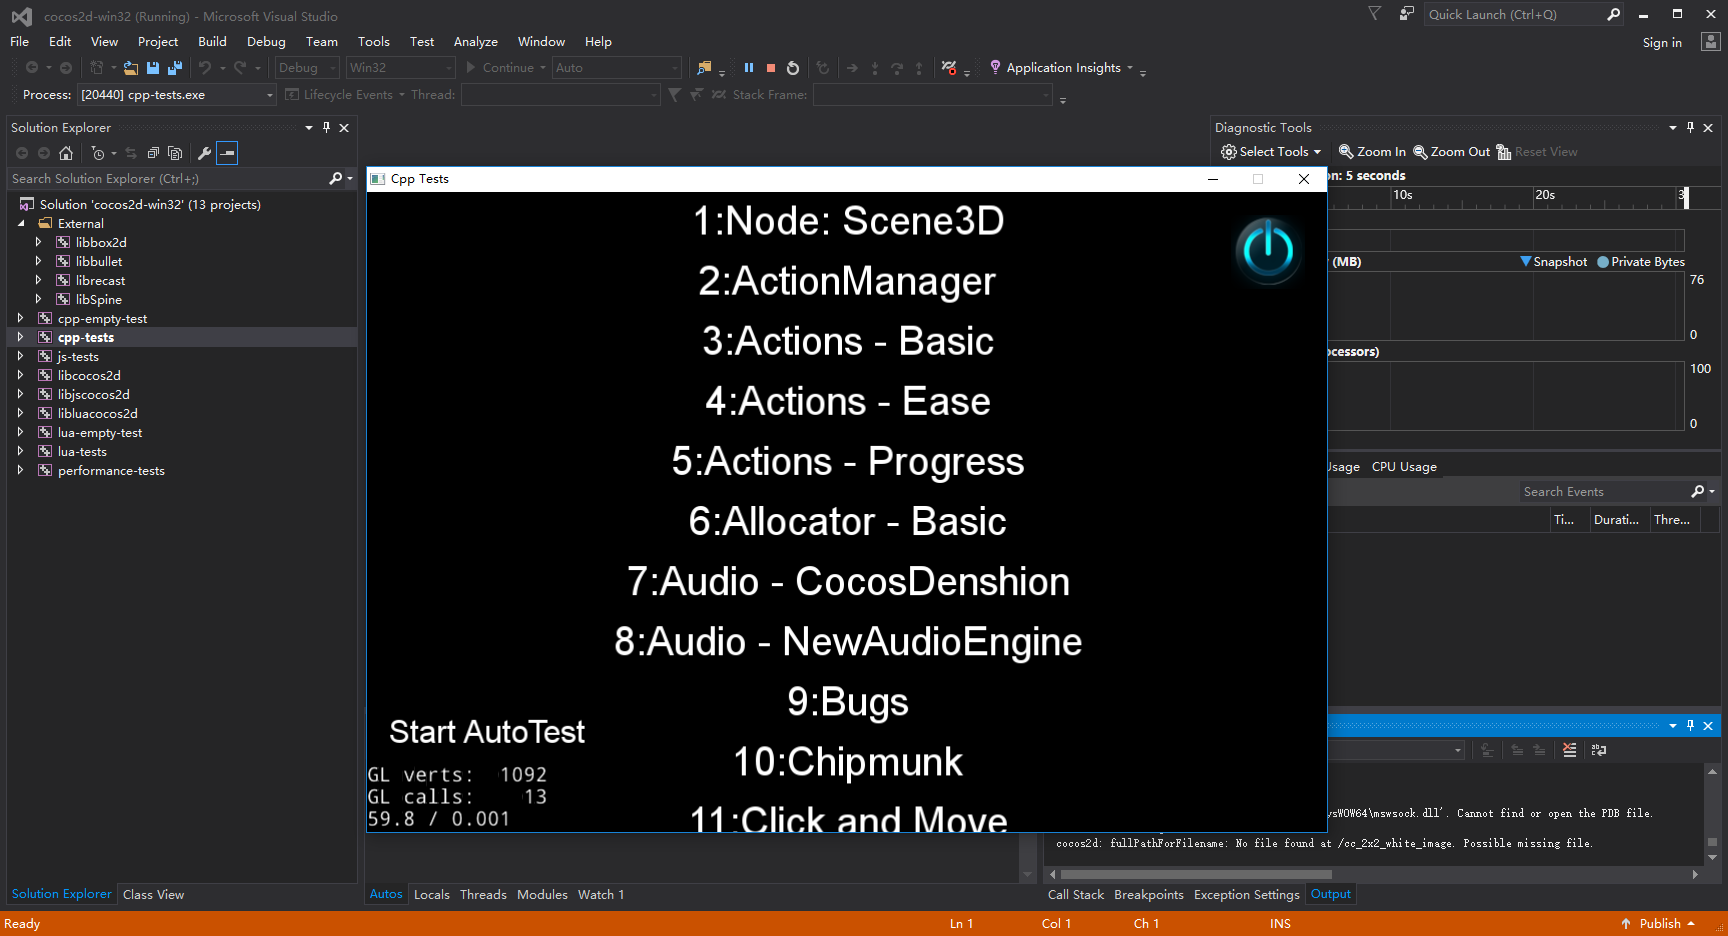Screen dimensions: 1728x936
Task: Select the cpp-tests project
Action: click(86, 337)
